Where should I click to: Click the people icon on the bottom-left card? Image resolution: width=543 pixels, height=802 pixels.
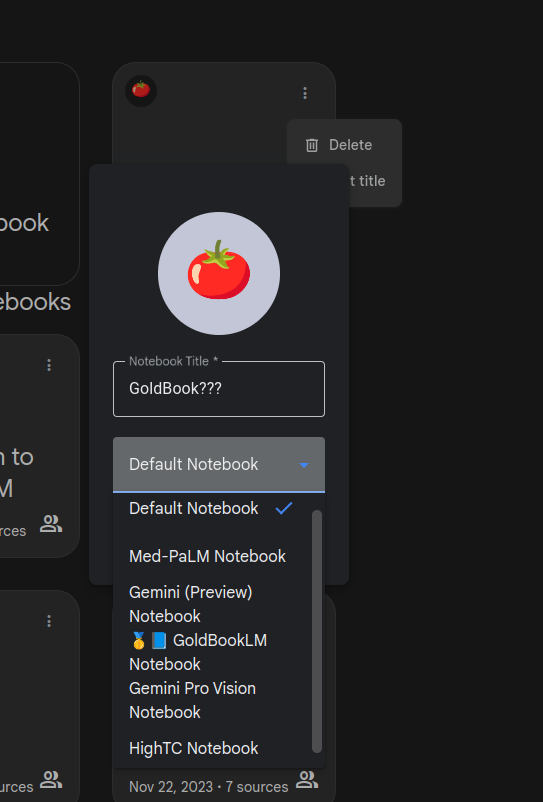coord(51,780)
